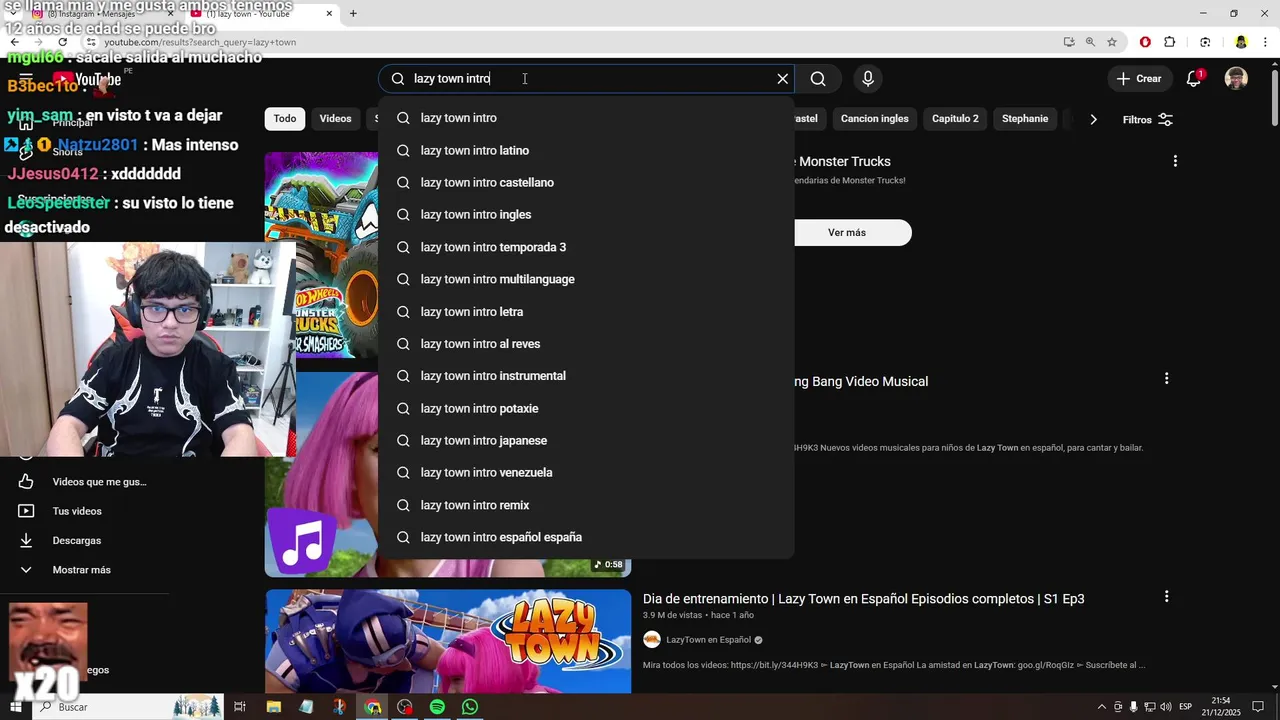
Task: Open YouTube notifications bell
Action: (1194, 79)
